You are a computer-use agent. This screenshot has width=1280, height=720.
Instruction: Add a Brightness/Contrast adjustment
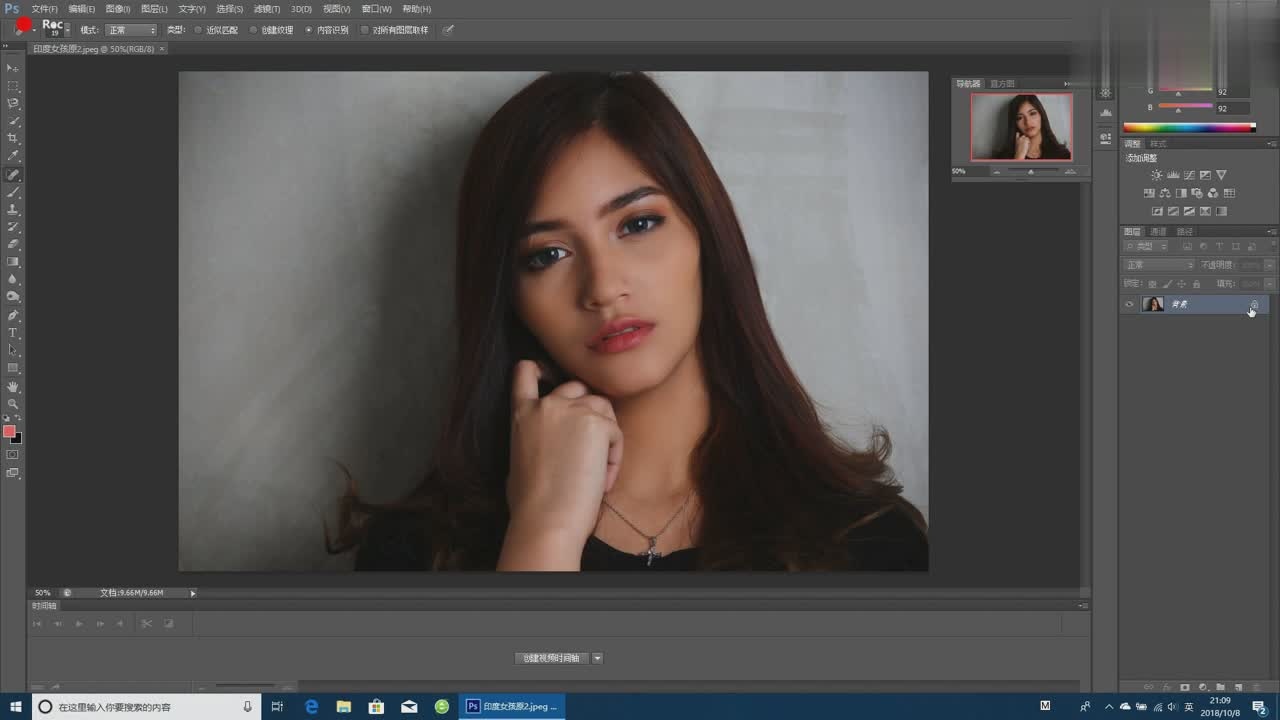[1157, 175]
